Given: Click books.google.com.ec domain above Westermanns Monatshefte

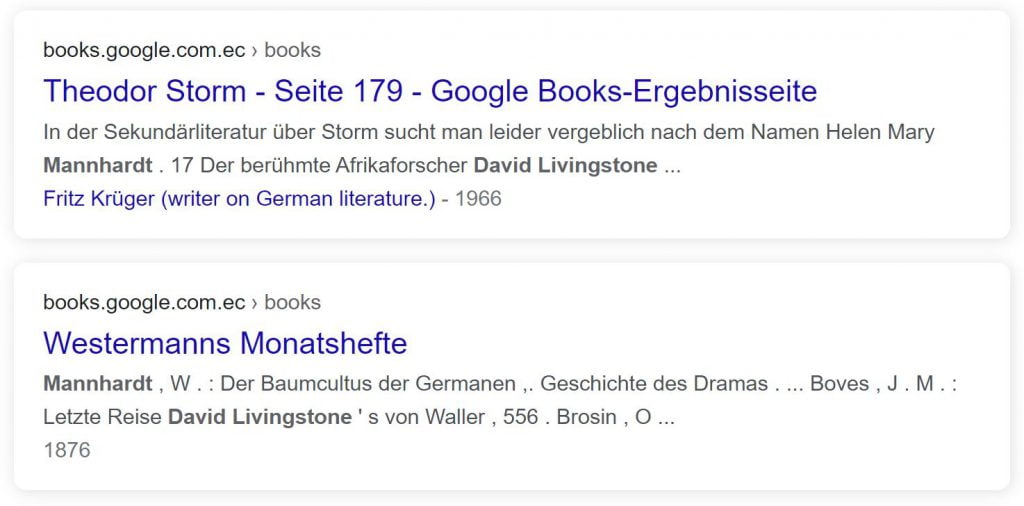Looking at the screenshot, I should (144, 302).
